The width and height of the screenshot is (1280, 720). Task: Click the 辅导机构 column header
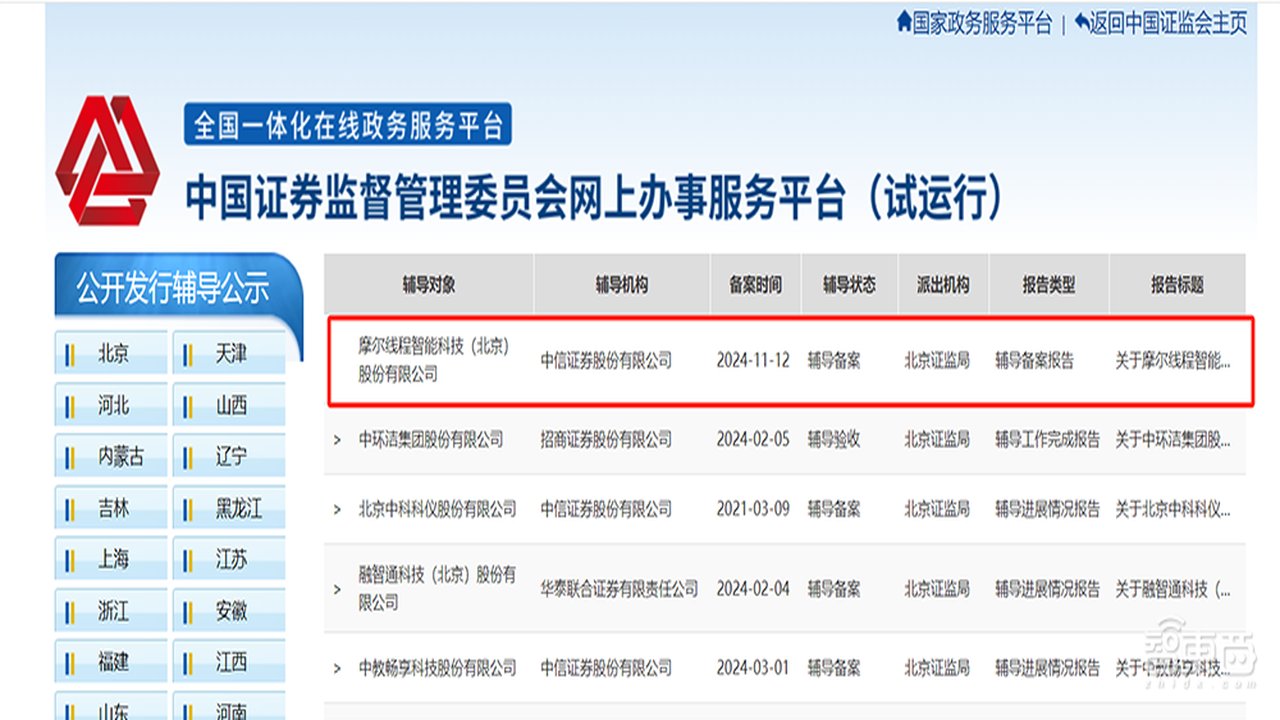[x=622, y=284]
